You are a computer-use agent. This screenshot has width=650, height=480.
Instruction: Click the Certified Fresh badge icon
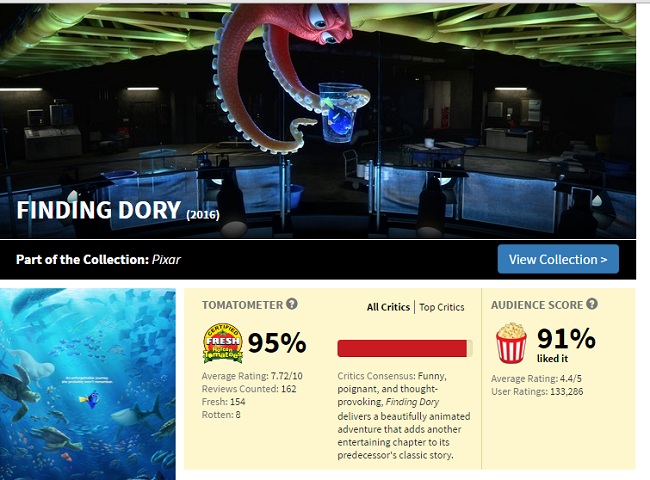pyautogui.click(x=223, y=343)
